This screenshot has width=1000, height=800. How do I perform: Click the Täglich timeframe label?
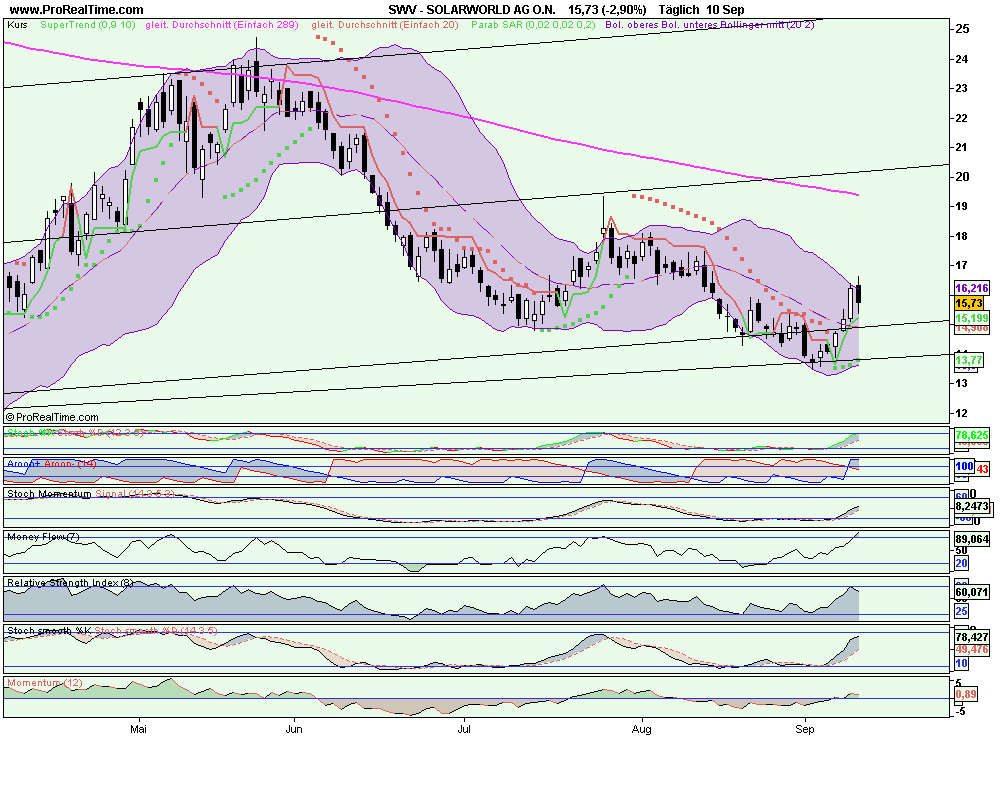(679, 10)
